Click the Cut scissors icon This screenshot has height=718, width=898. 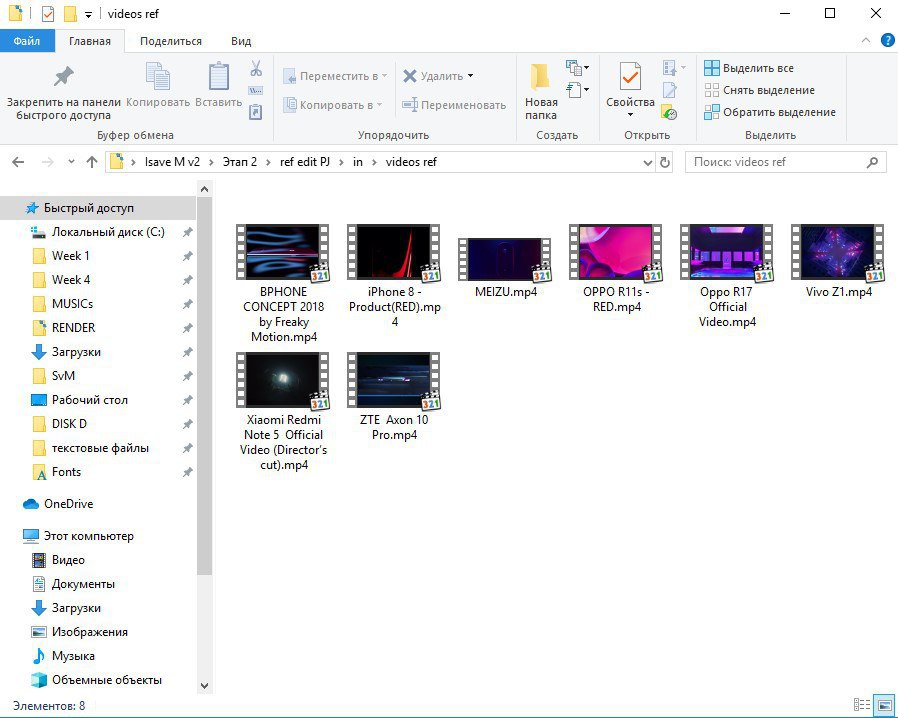pos(256,68)
